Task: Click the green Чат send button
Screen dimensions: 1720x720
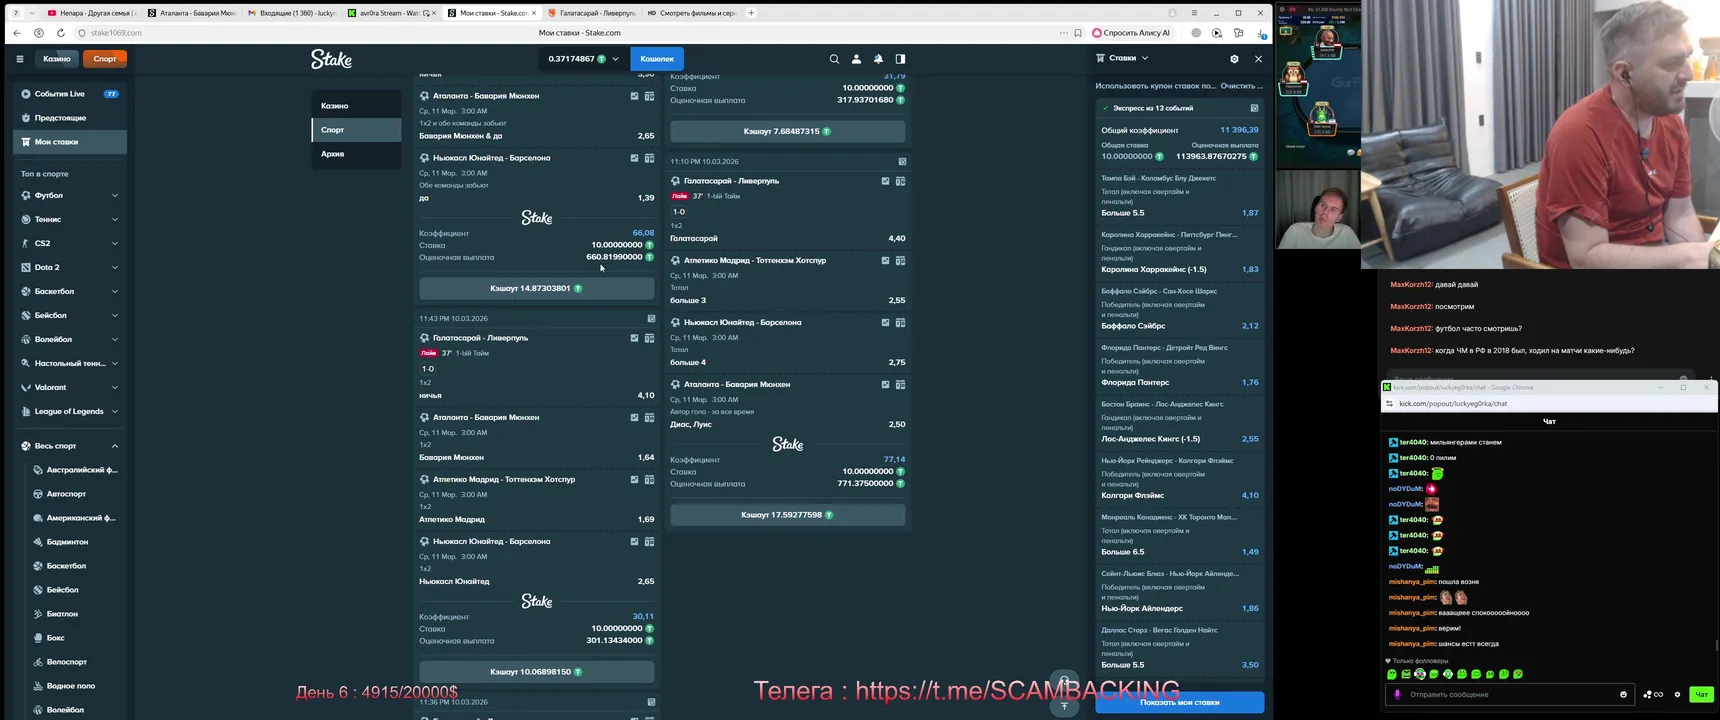Action: [1700, 694]
